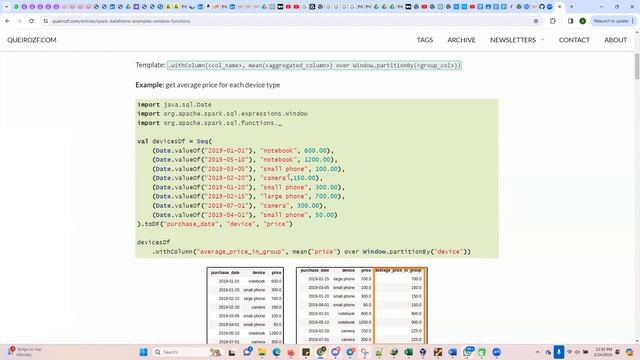Click the browser forward arrow
640x360 pixels.
pyautogui.click(x=19, y=21)
